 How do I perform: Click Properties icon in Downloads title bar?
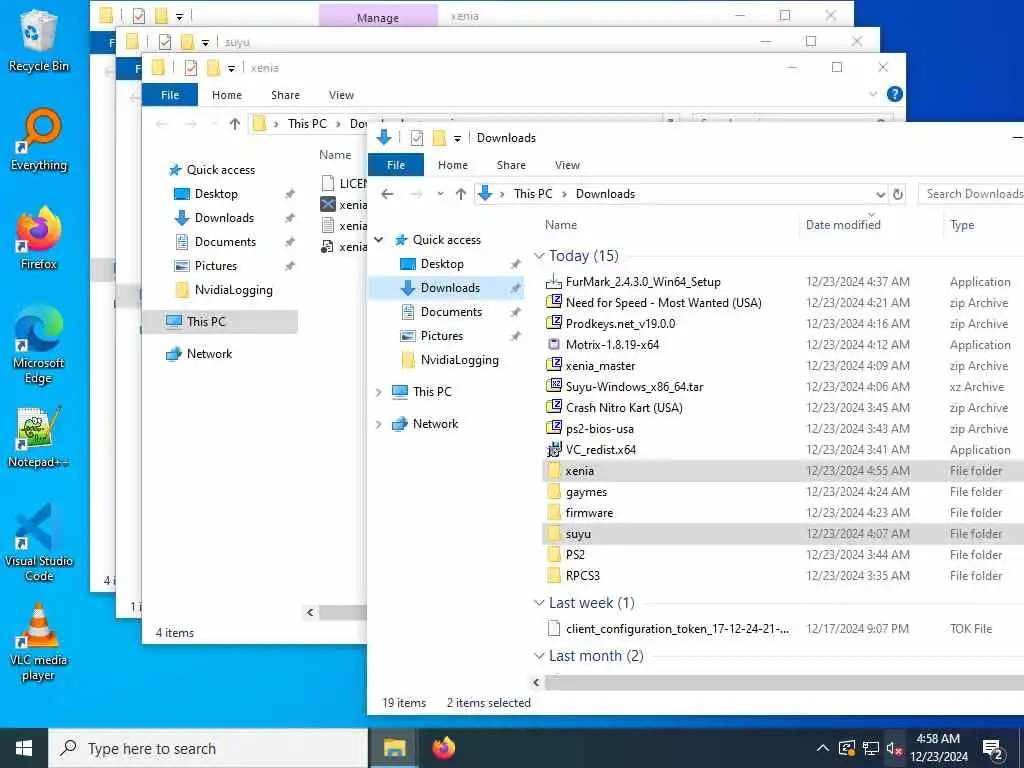[417, 138]
